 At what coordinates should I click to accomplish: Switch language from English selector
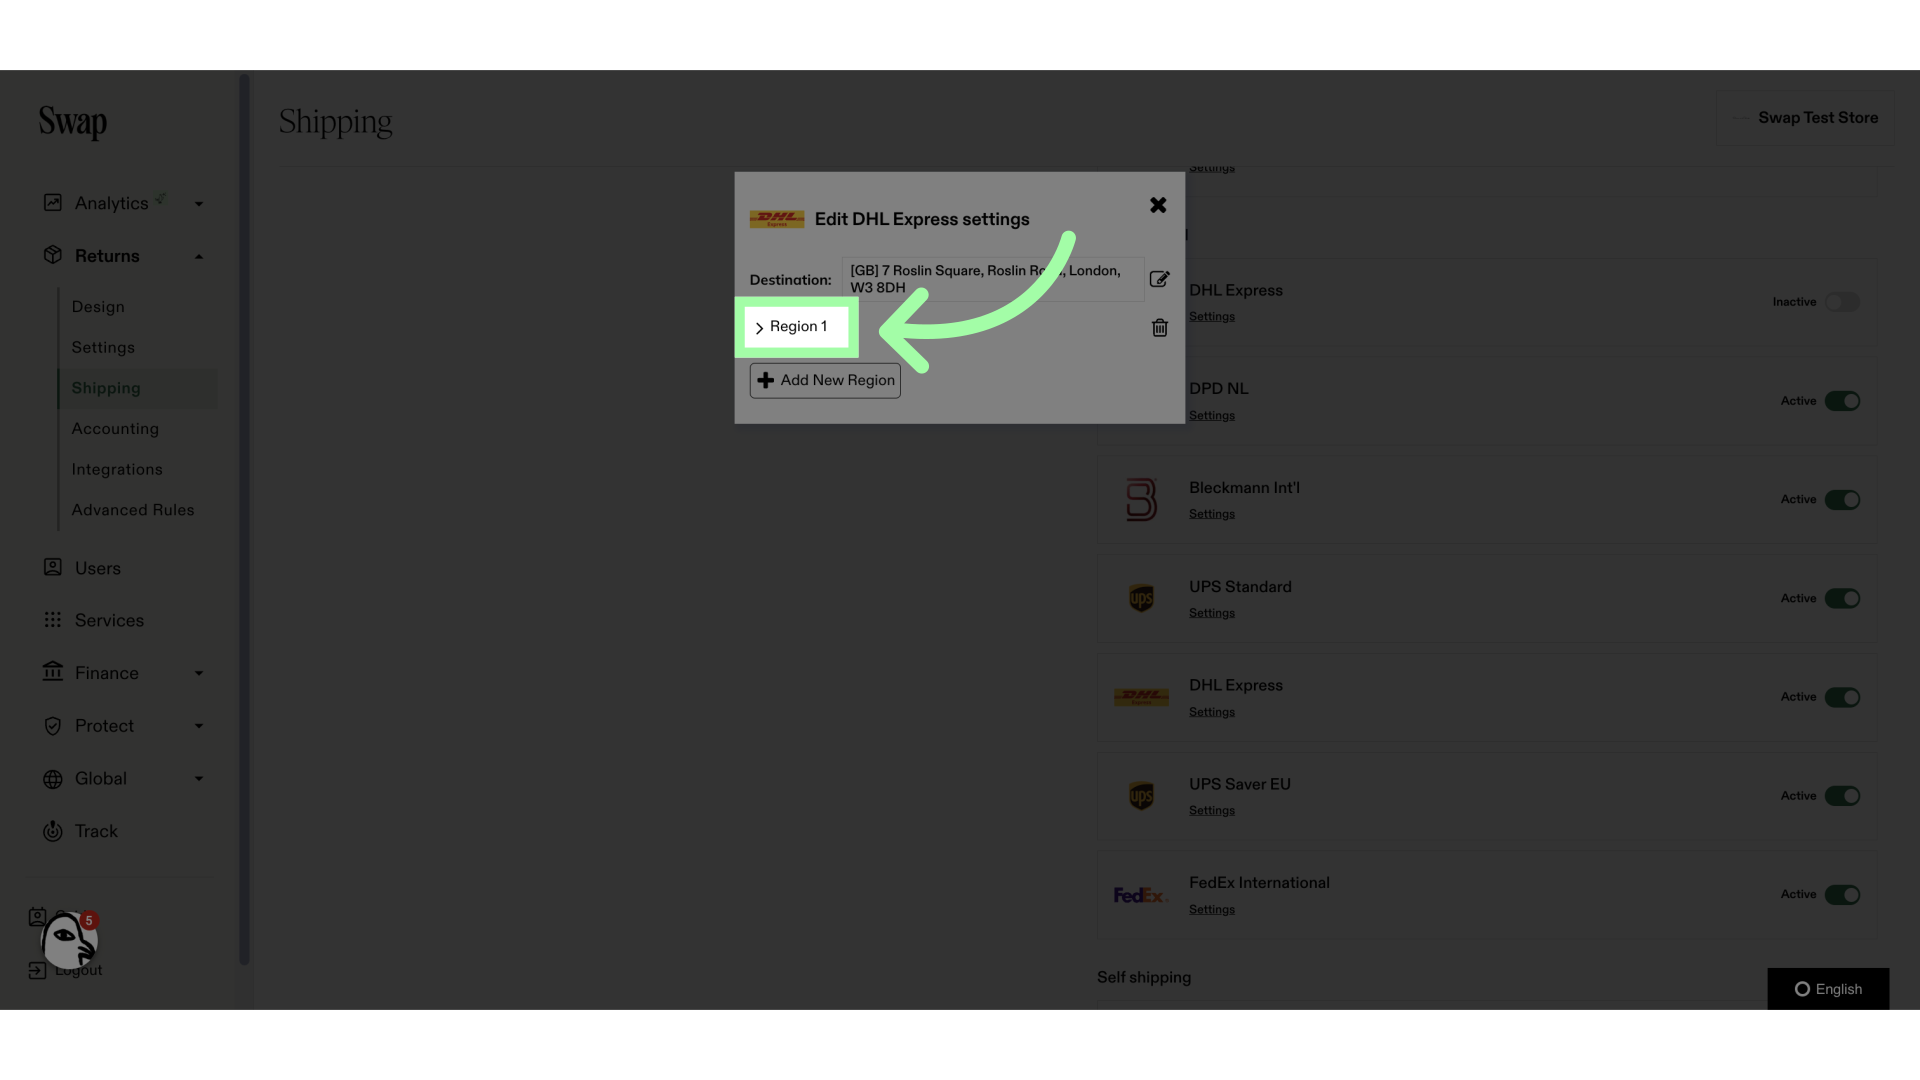(1828, 989)
